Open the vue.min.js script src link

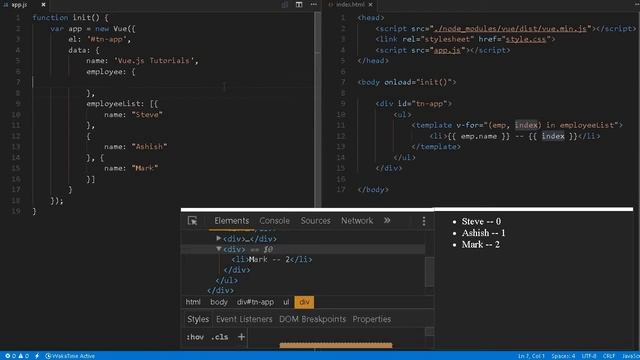[x=510, y=29]
